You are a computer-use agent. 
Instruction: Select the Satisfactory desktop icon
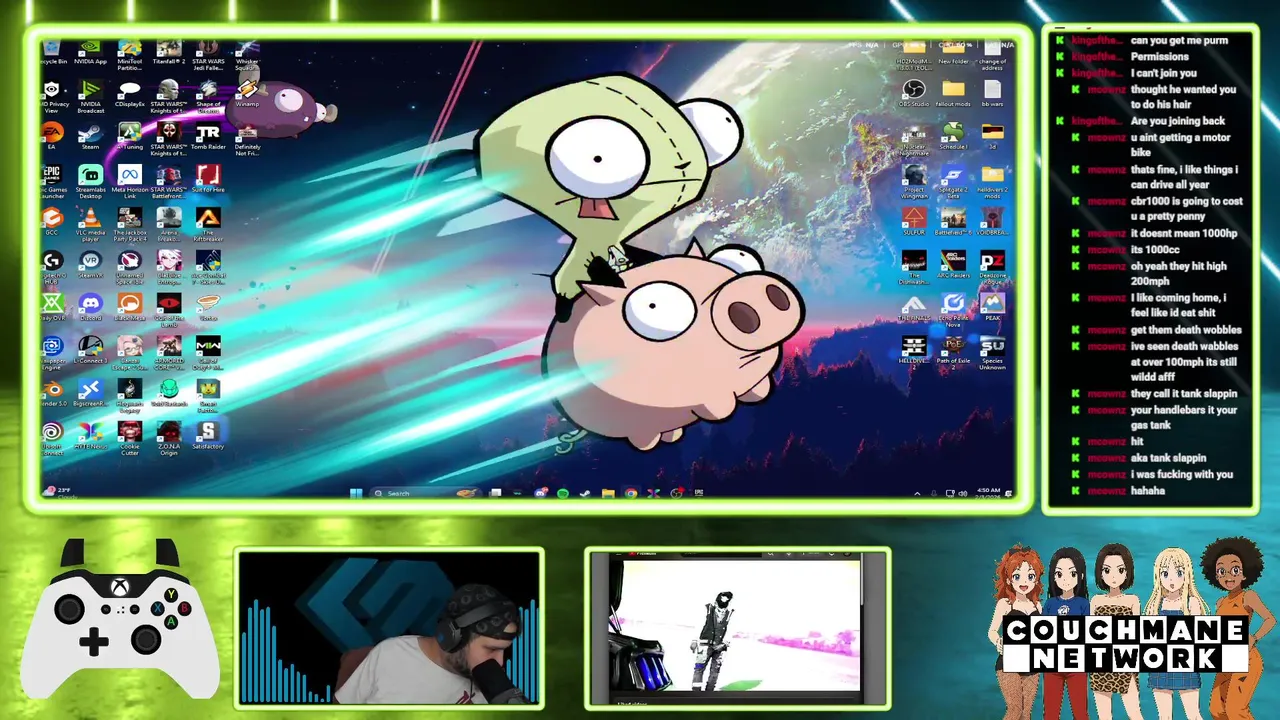pyautogui.click(x=208, y=436)
